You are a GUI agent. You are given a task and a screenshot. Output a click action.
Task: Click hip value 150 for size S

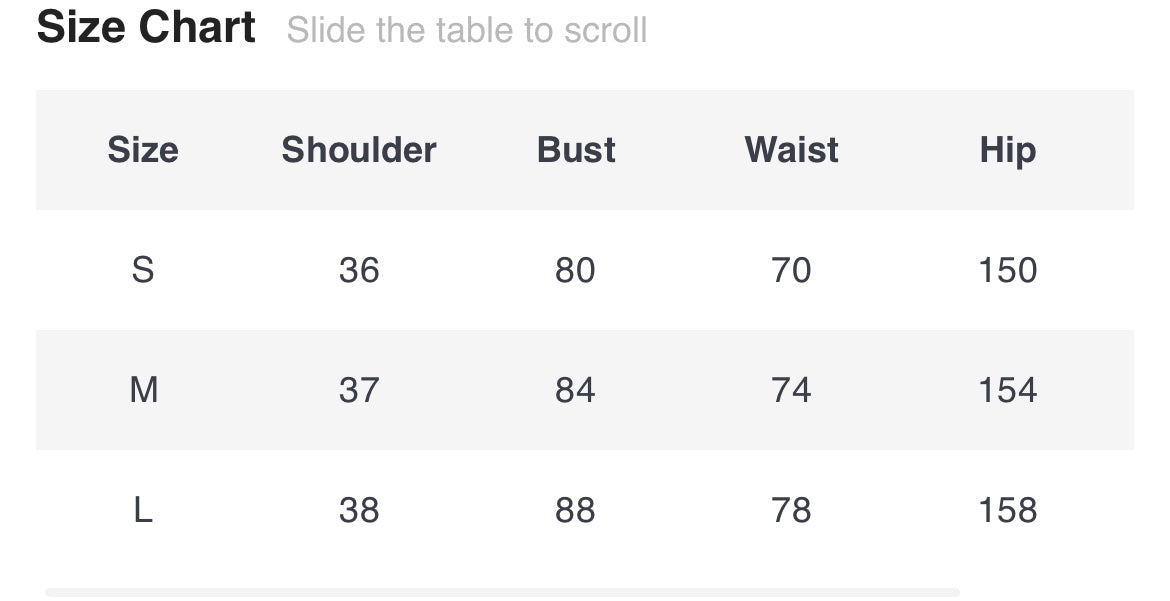[1007, 270]
